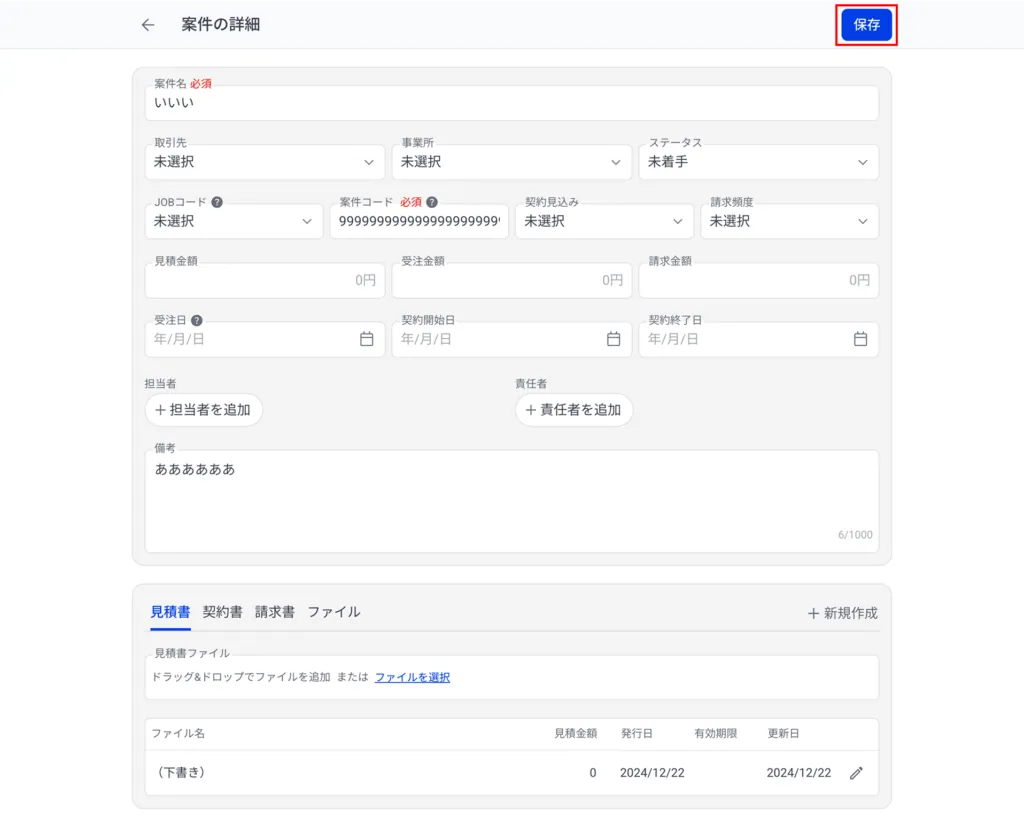
Task: Click the 有効期限 column header
Action: pos(715,734)
